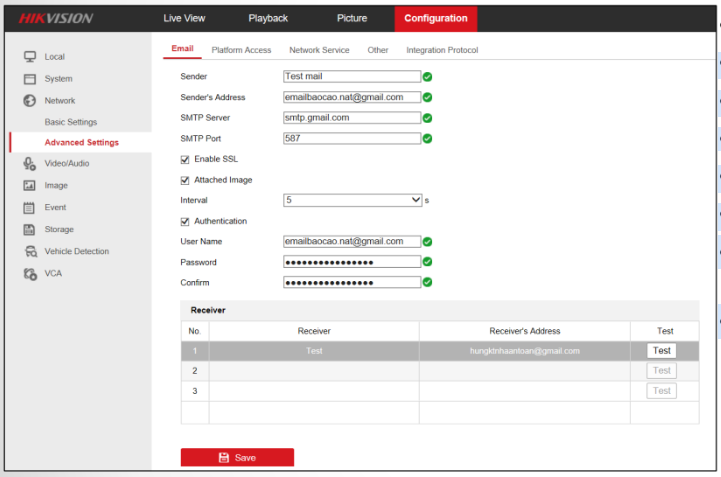Click the Vehicle Detection icon

(x=29, y=252)
